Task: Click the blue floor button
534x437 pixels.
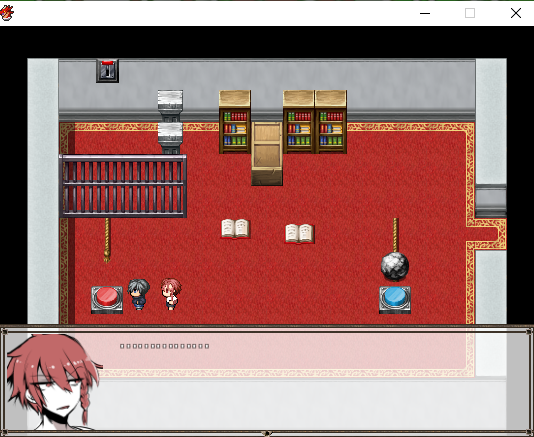Action: pos(395,299)
